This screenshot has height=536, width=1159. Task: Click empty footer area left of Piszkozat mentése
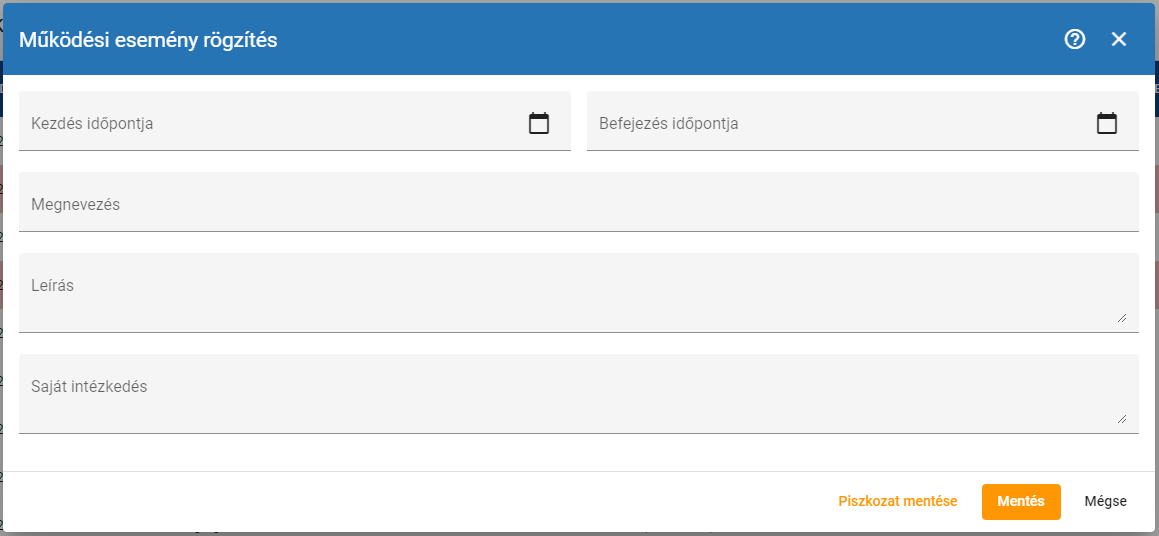pos(400,501)
